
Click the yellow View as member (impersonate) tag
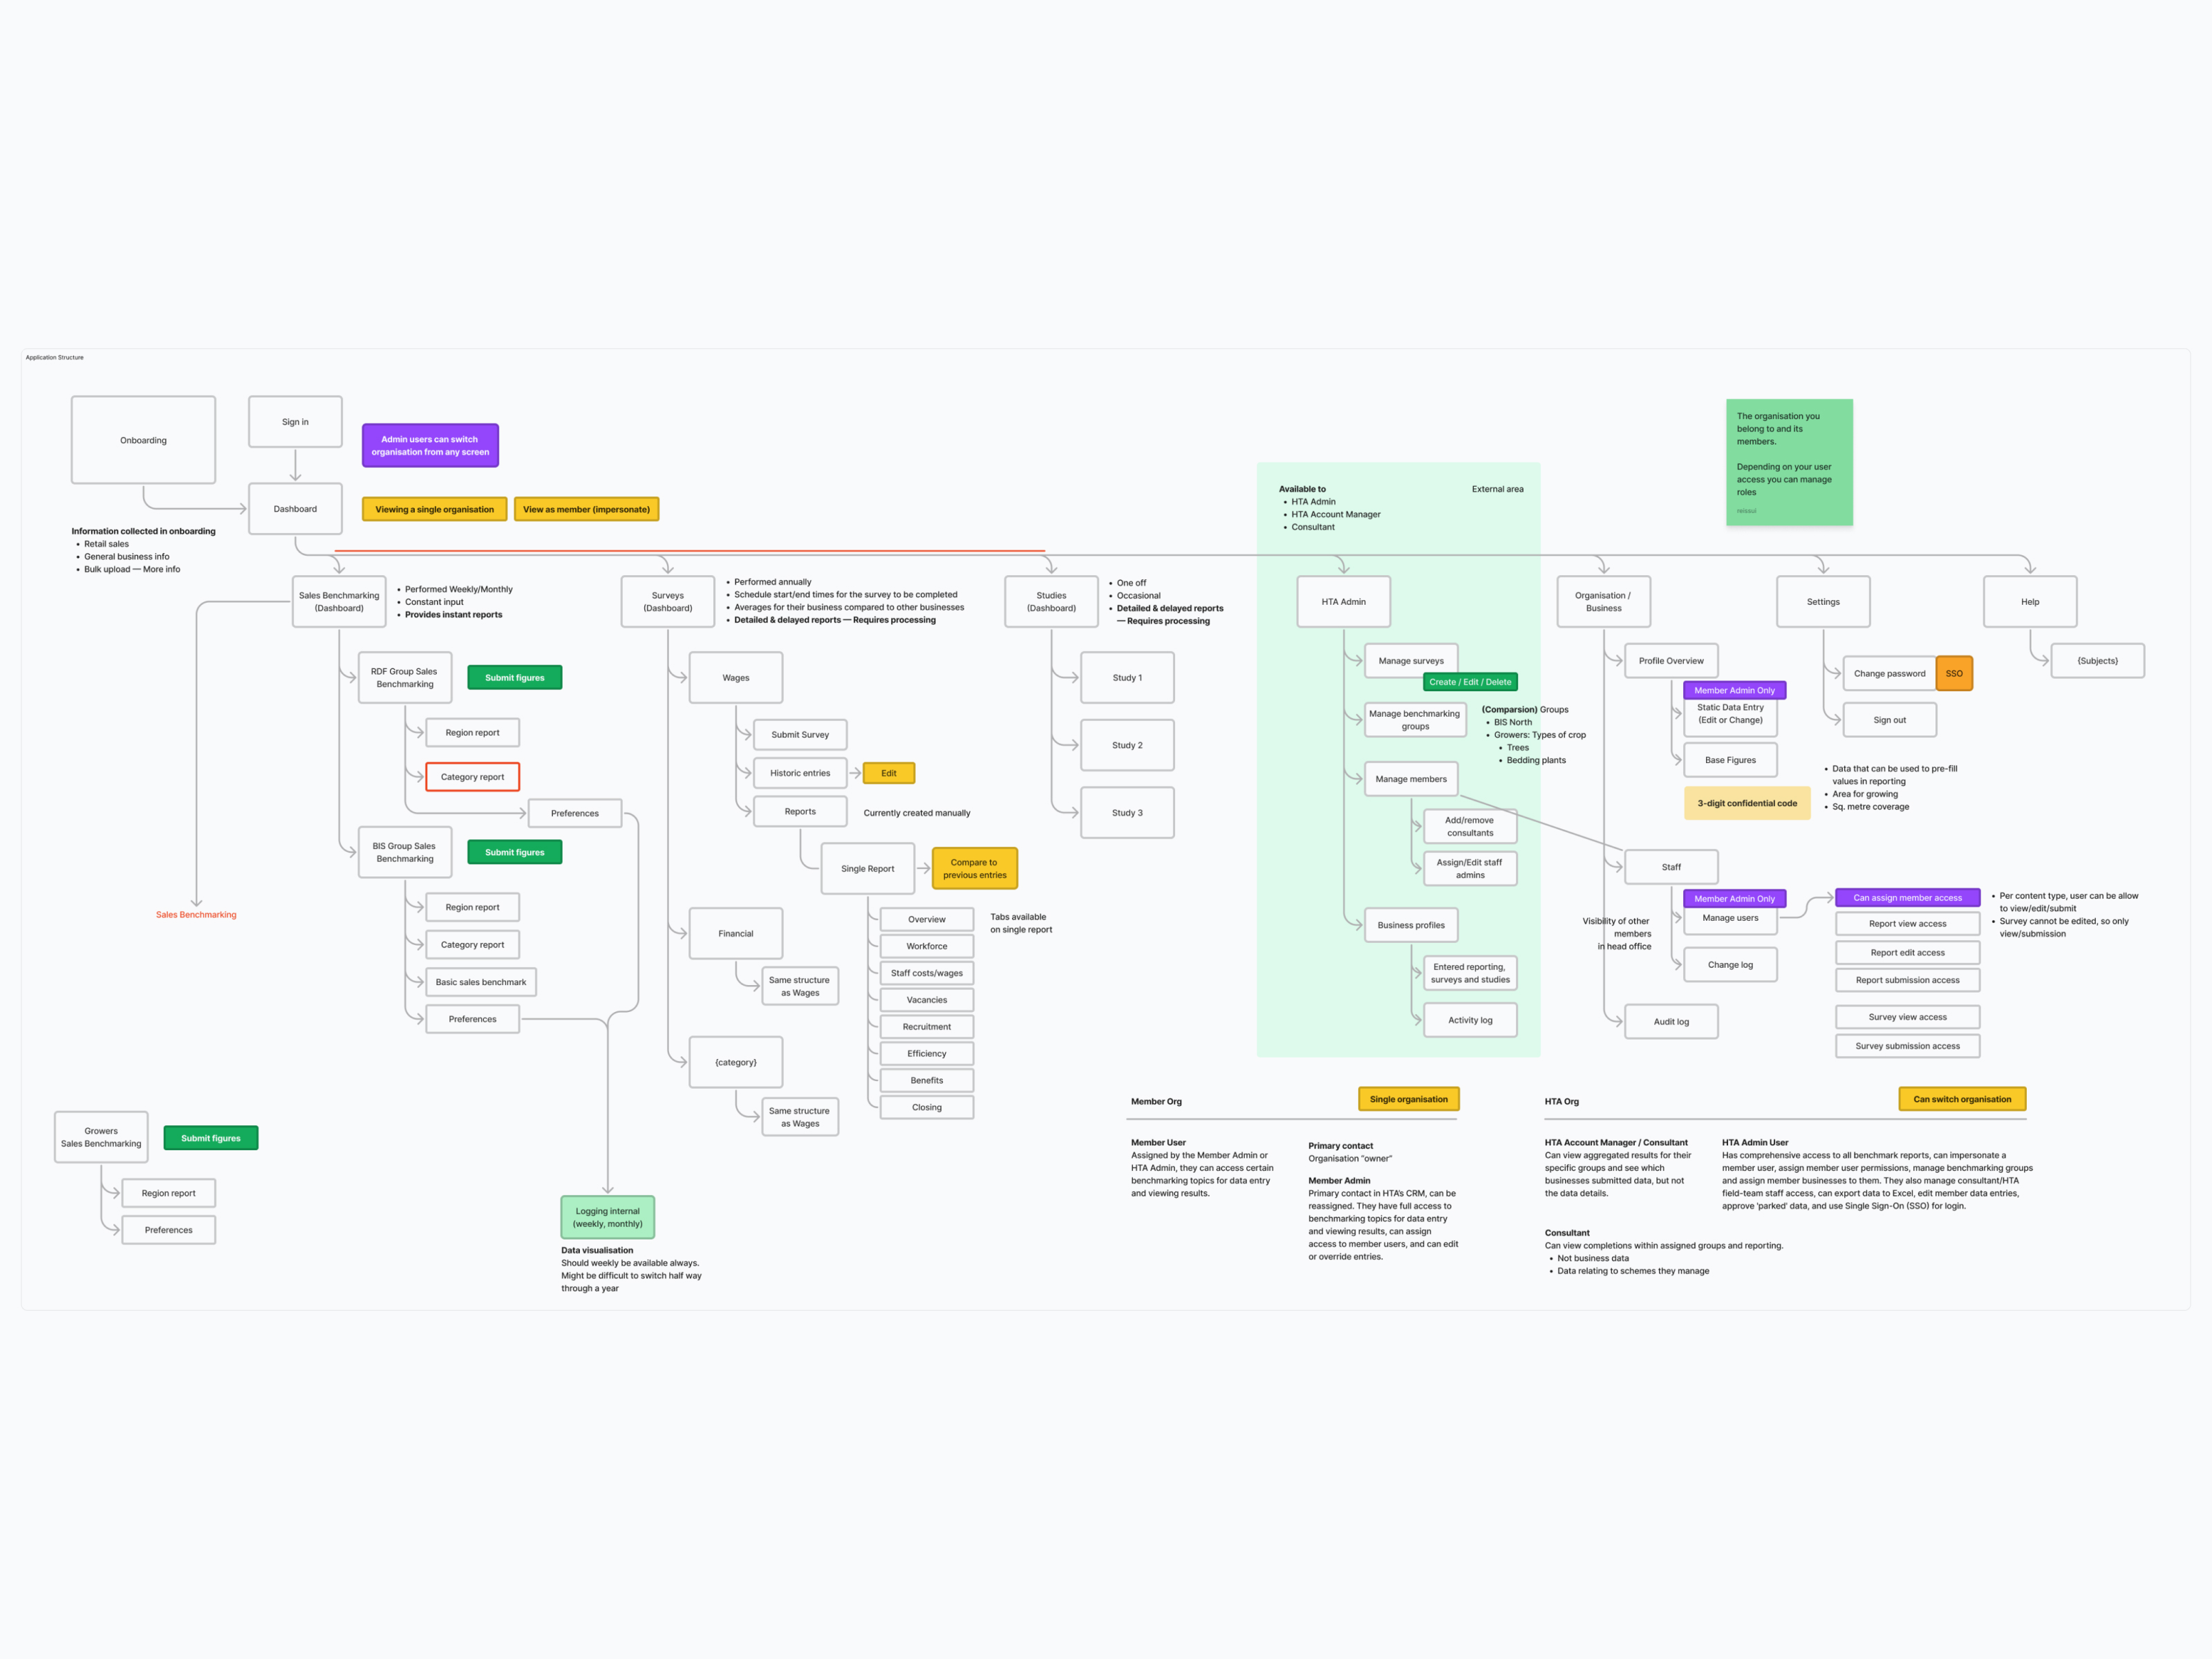click(586, 509)
